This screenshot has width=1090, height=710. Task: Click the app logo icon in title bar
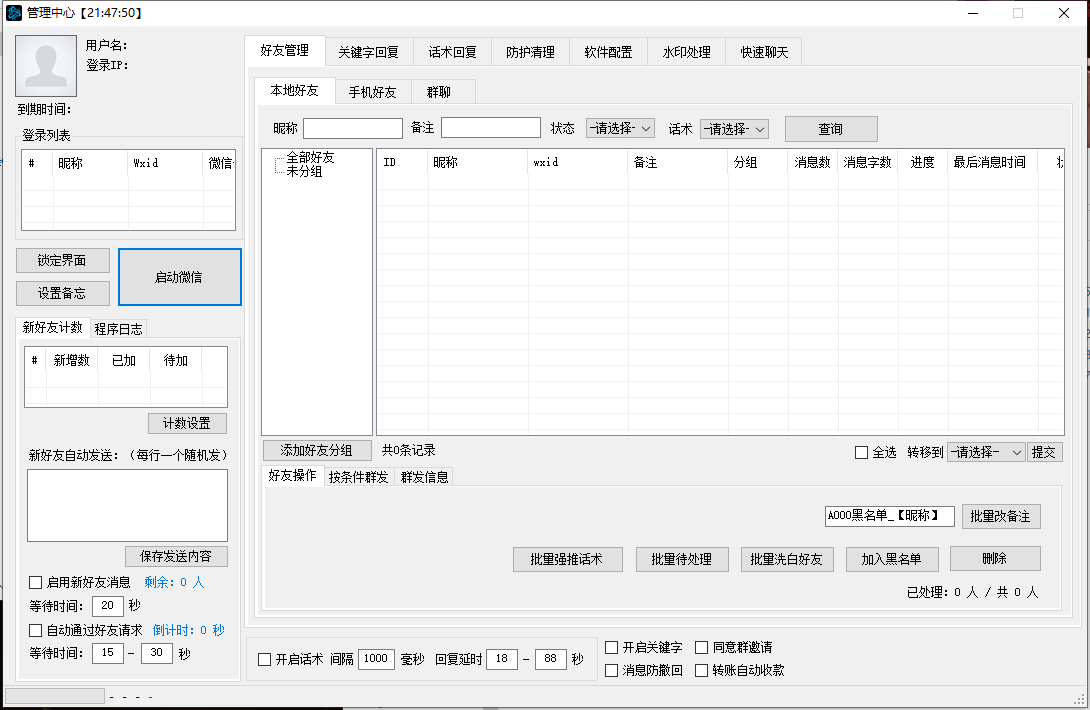pos(14,13)
